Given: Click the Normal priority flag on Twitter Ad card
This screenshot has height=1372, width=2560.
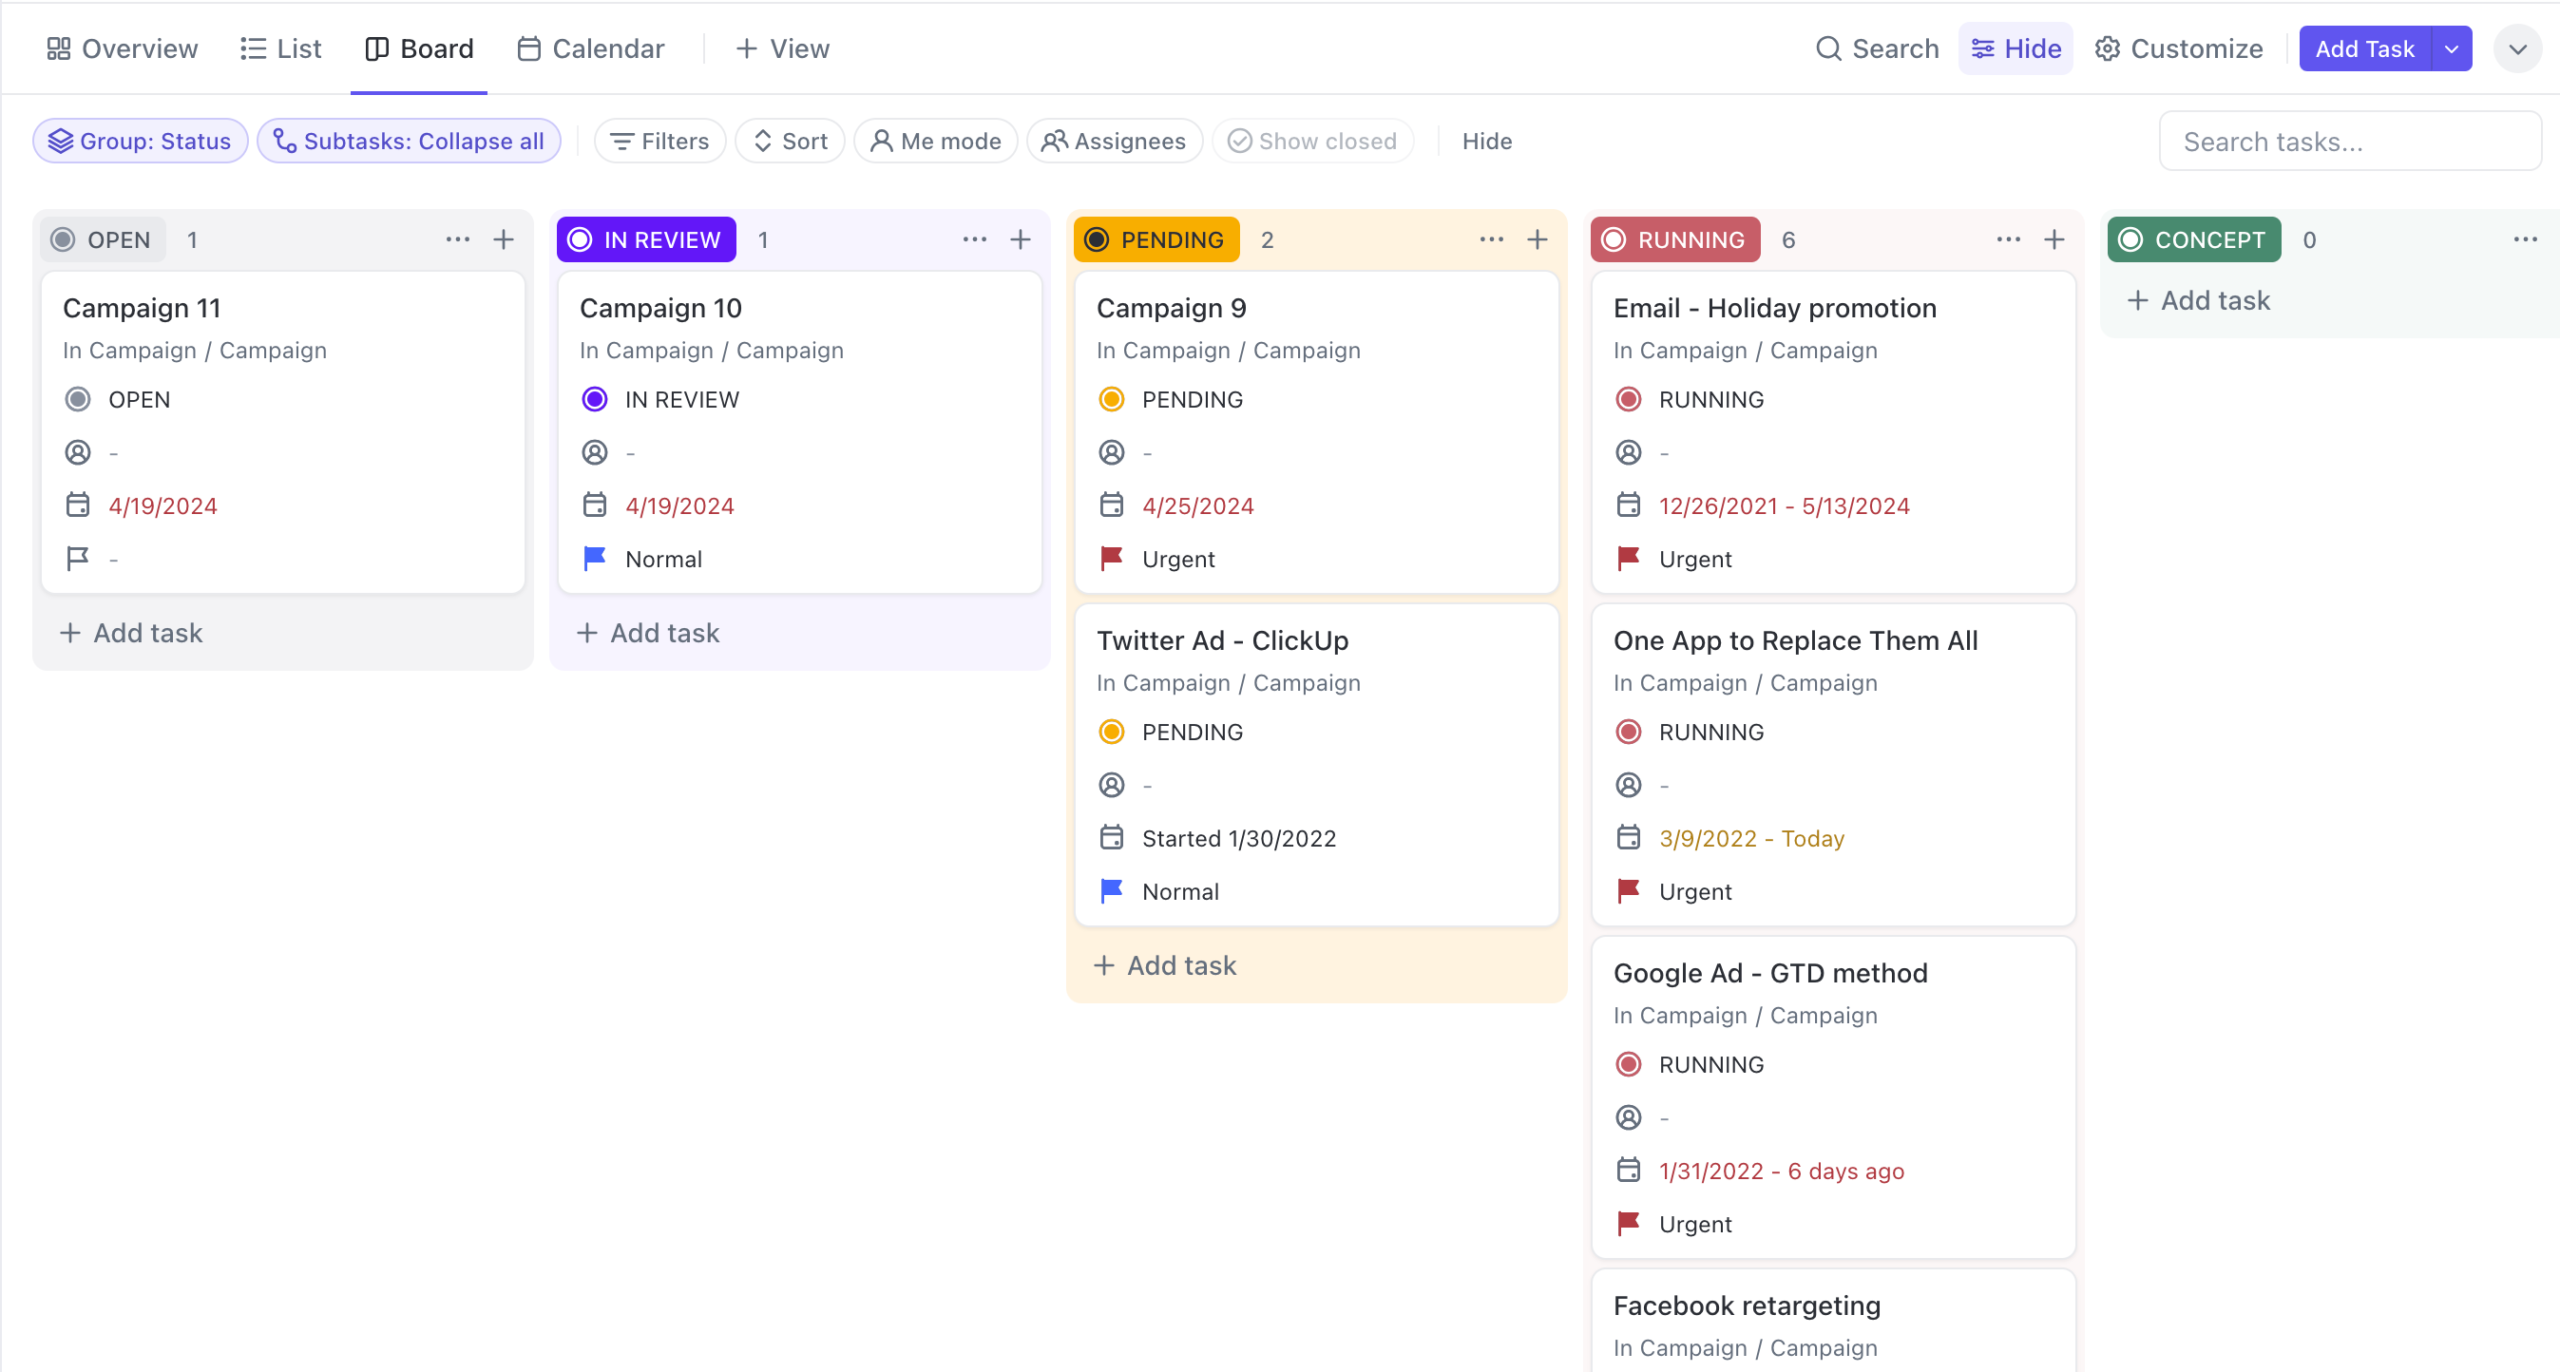Looking at the screenshot, I should point(1110,890).
